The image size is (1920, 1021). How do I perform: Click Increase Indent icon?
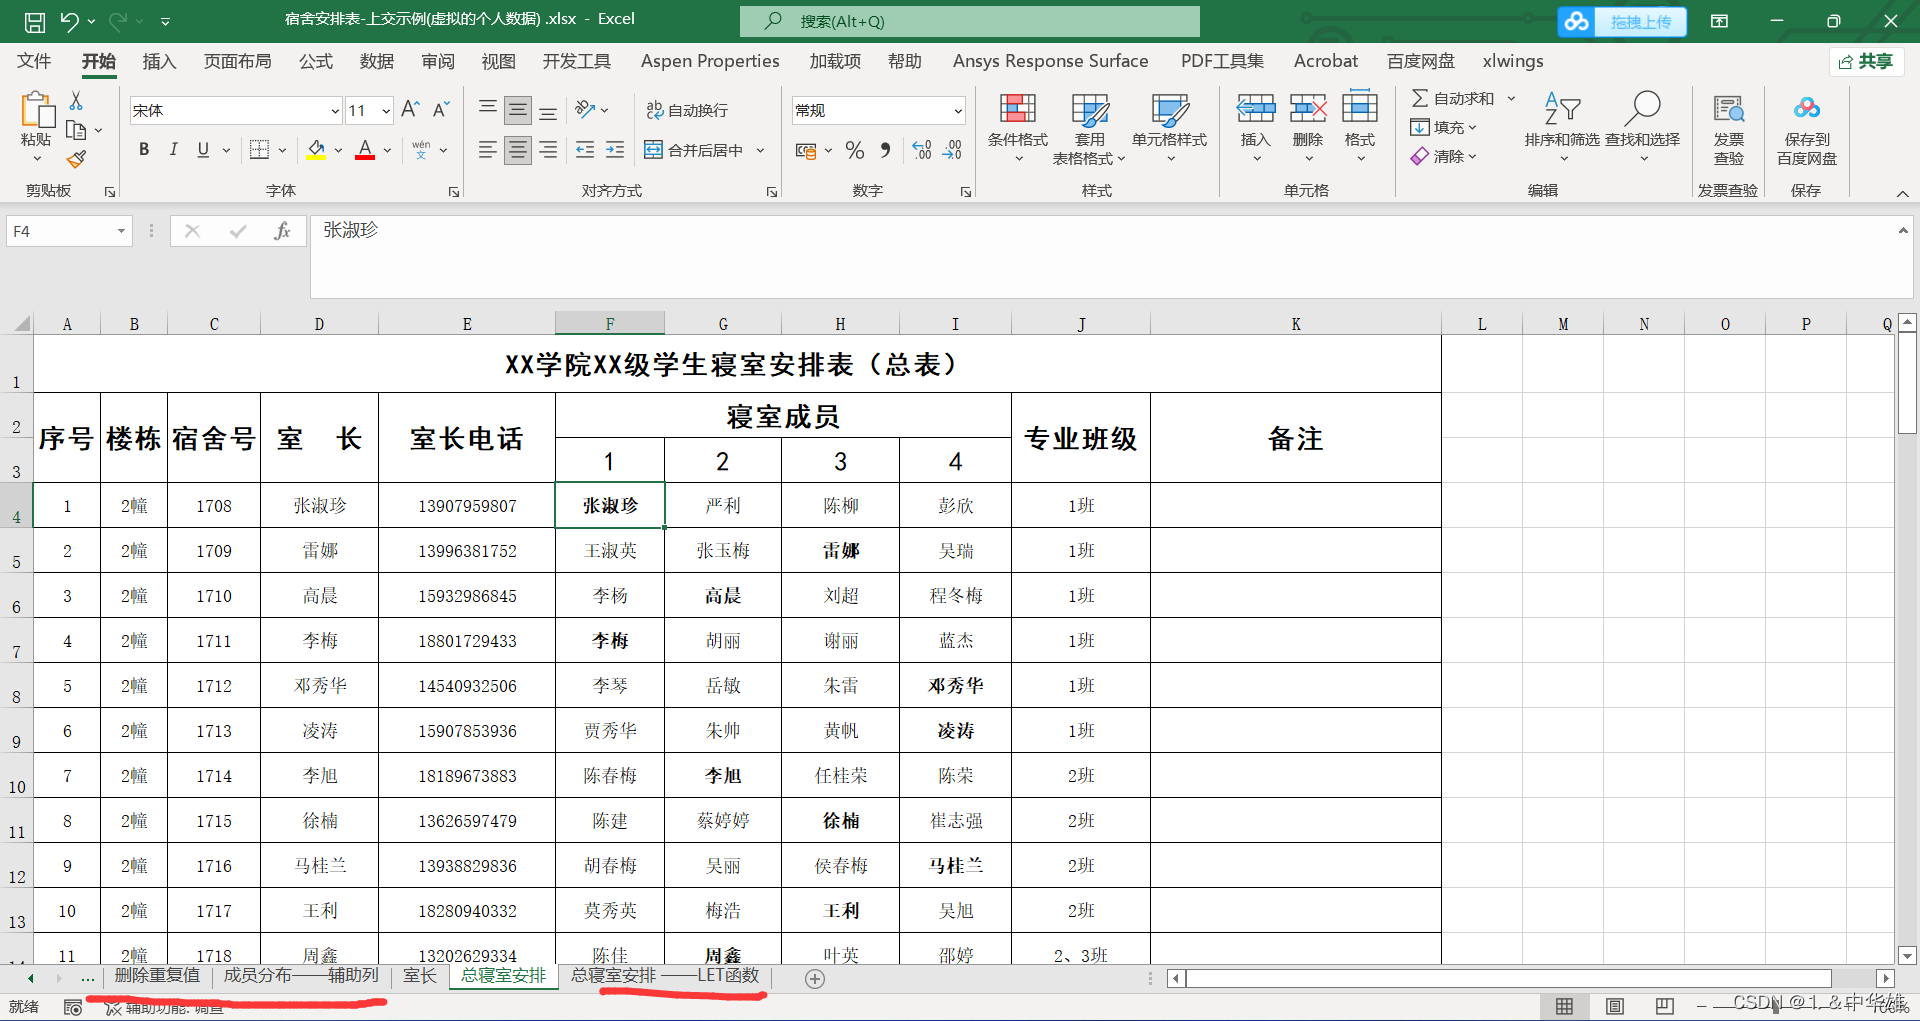pos(615,150)
